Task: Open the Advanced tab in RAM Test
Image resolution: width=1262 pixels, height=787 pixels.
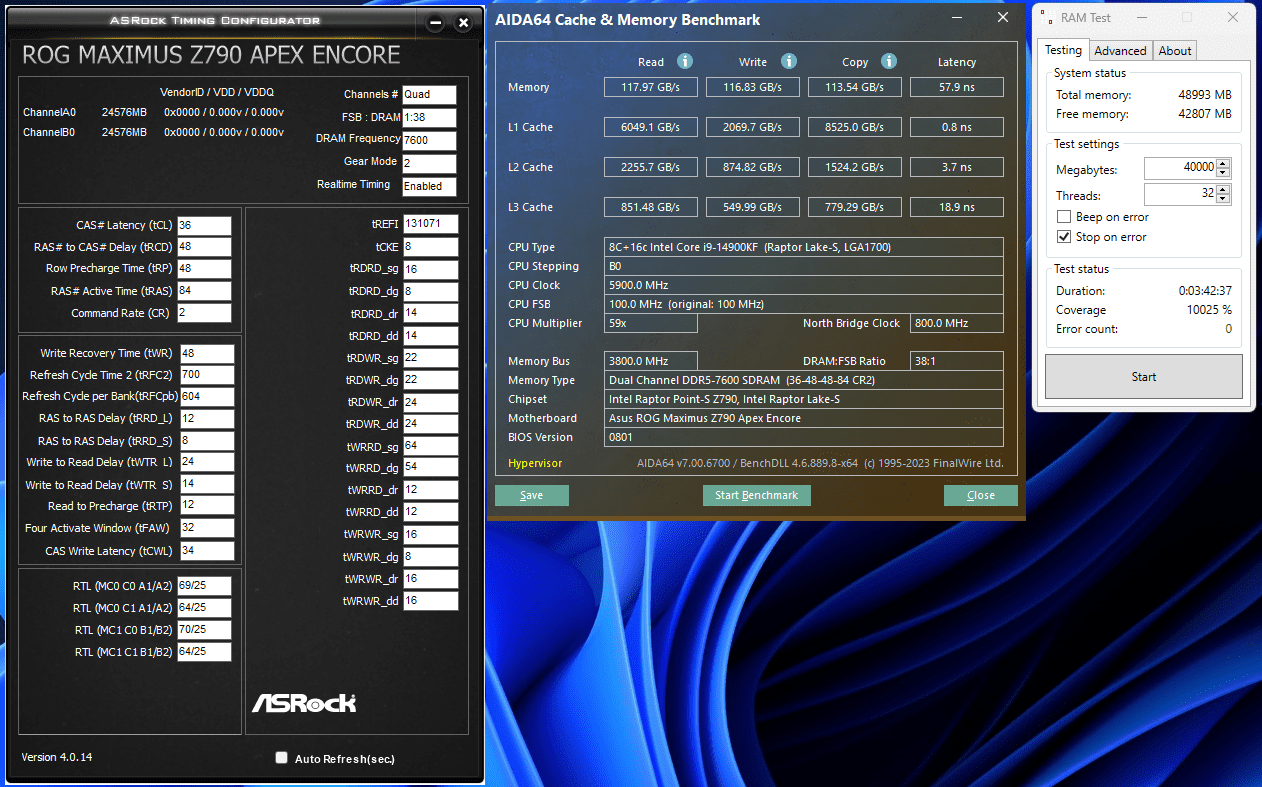Action: coord(1120,51)
